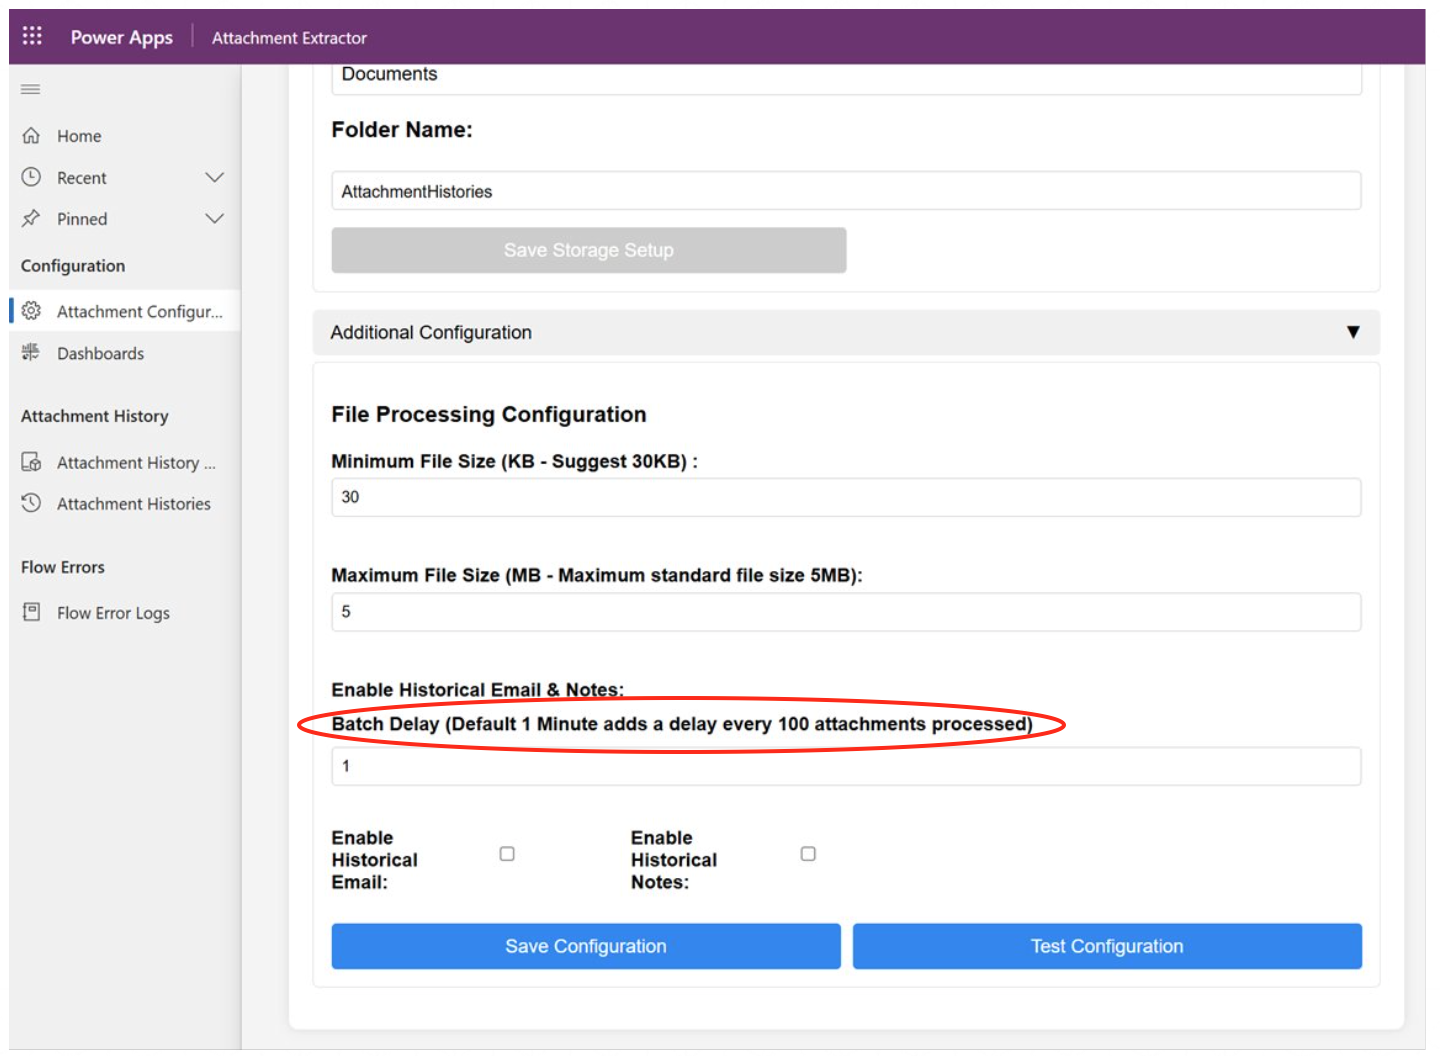Image resolution: width=1440 pixels, height=1056 pixels.
Task: Enable the Historical Notes checkbox
Action: pyautogui.click(x=808, y=854)
